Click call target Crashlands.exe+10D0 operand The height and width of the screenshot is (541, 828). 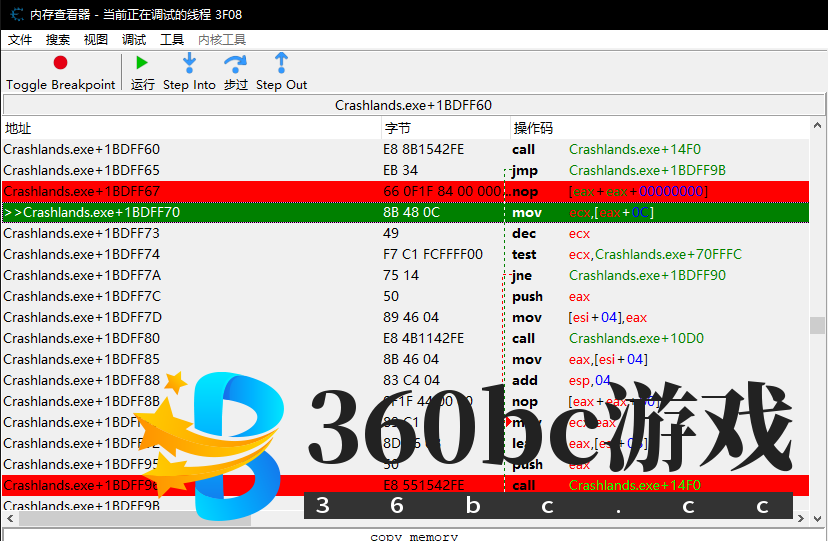click(636, 338)
